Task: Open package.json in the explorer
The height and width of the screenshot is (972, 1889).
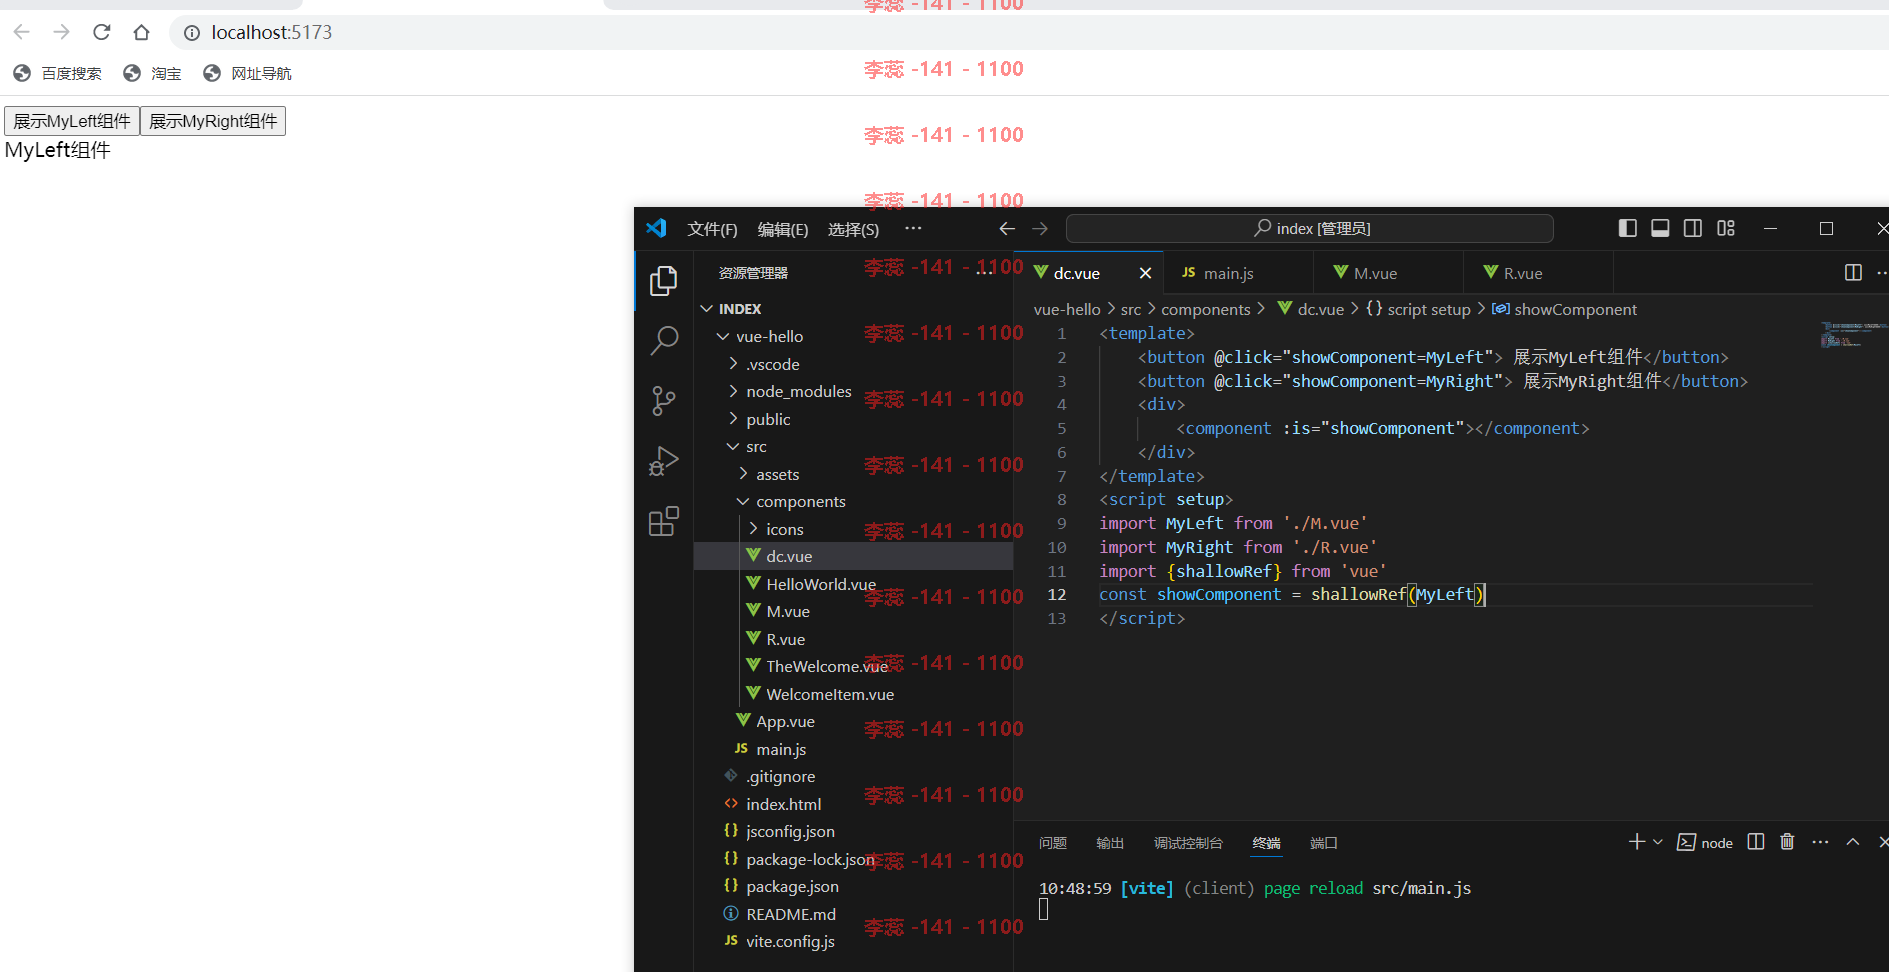Action: click(853, 886)
